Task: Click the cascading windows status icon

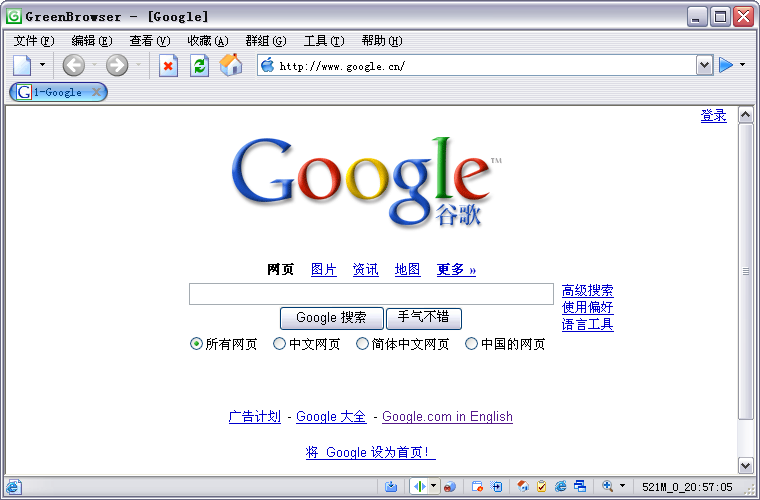Action: pyautogui.click(x=580, y=486)
